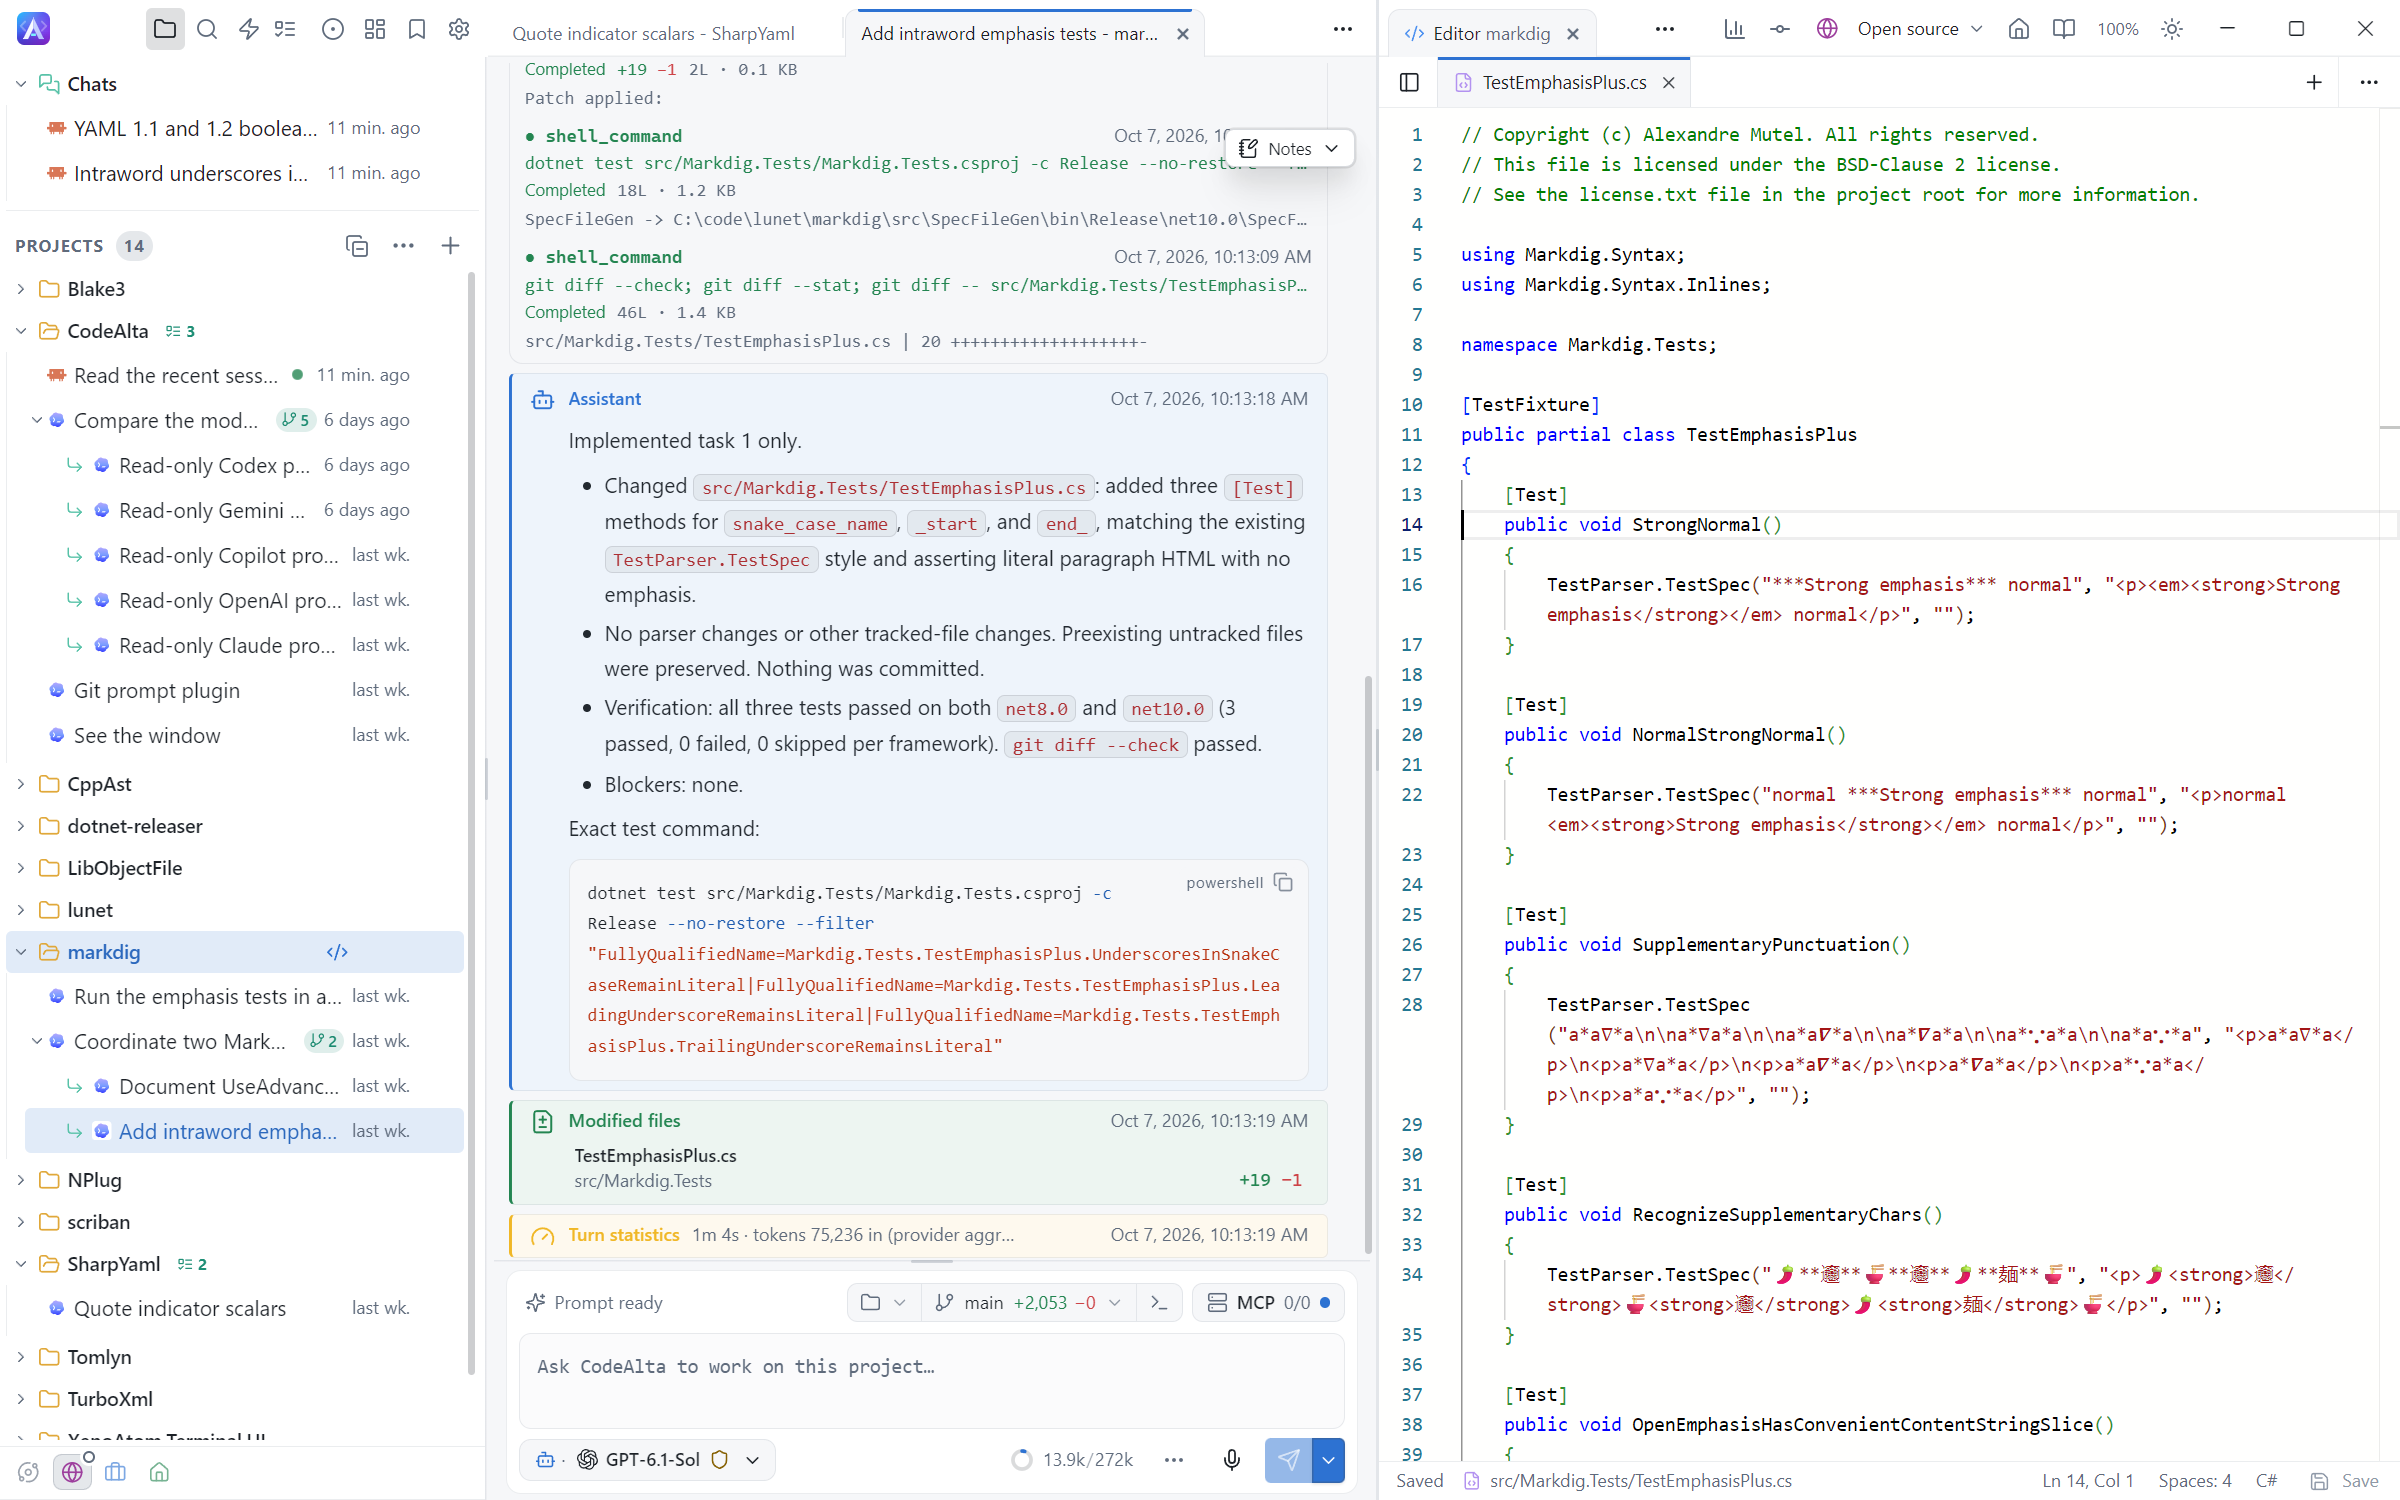Collapse the Chats section
Screen dimensions: 2400x1500
click(21, 84)
